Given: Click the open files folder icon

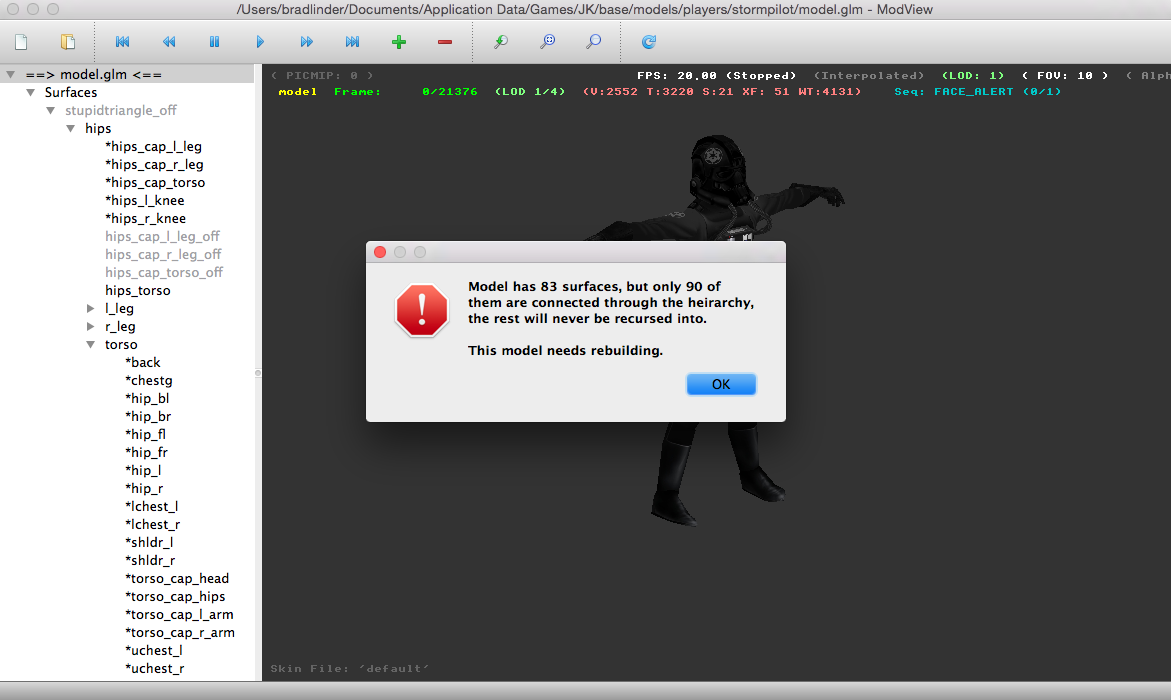Looking at the screenshot, I should (x=67, y=42).
